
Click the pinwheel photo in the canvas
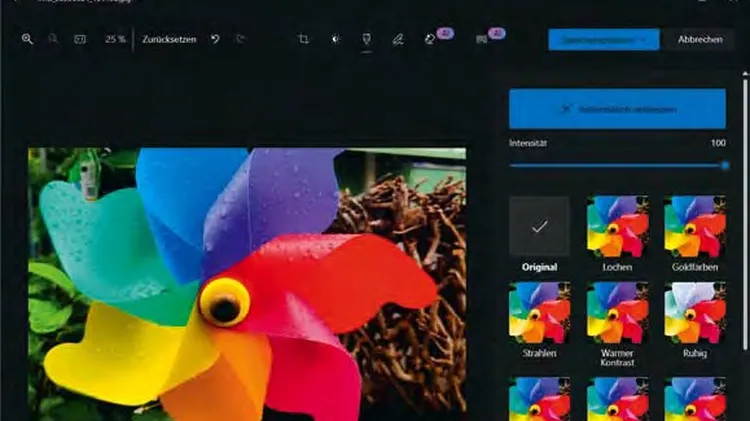[x=247, y=285]
